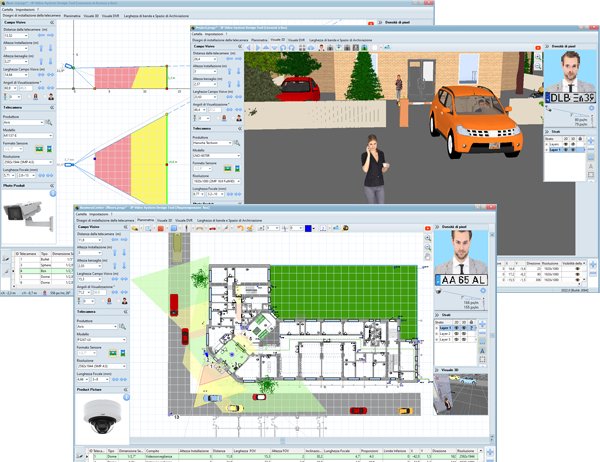This screenshot has height=462, width=600.
Task: Click the Risoluzione column header in bottom table
Action: 466,451
